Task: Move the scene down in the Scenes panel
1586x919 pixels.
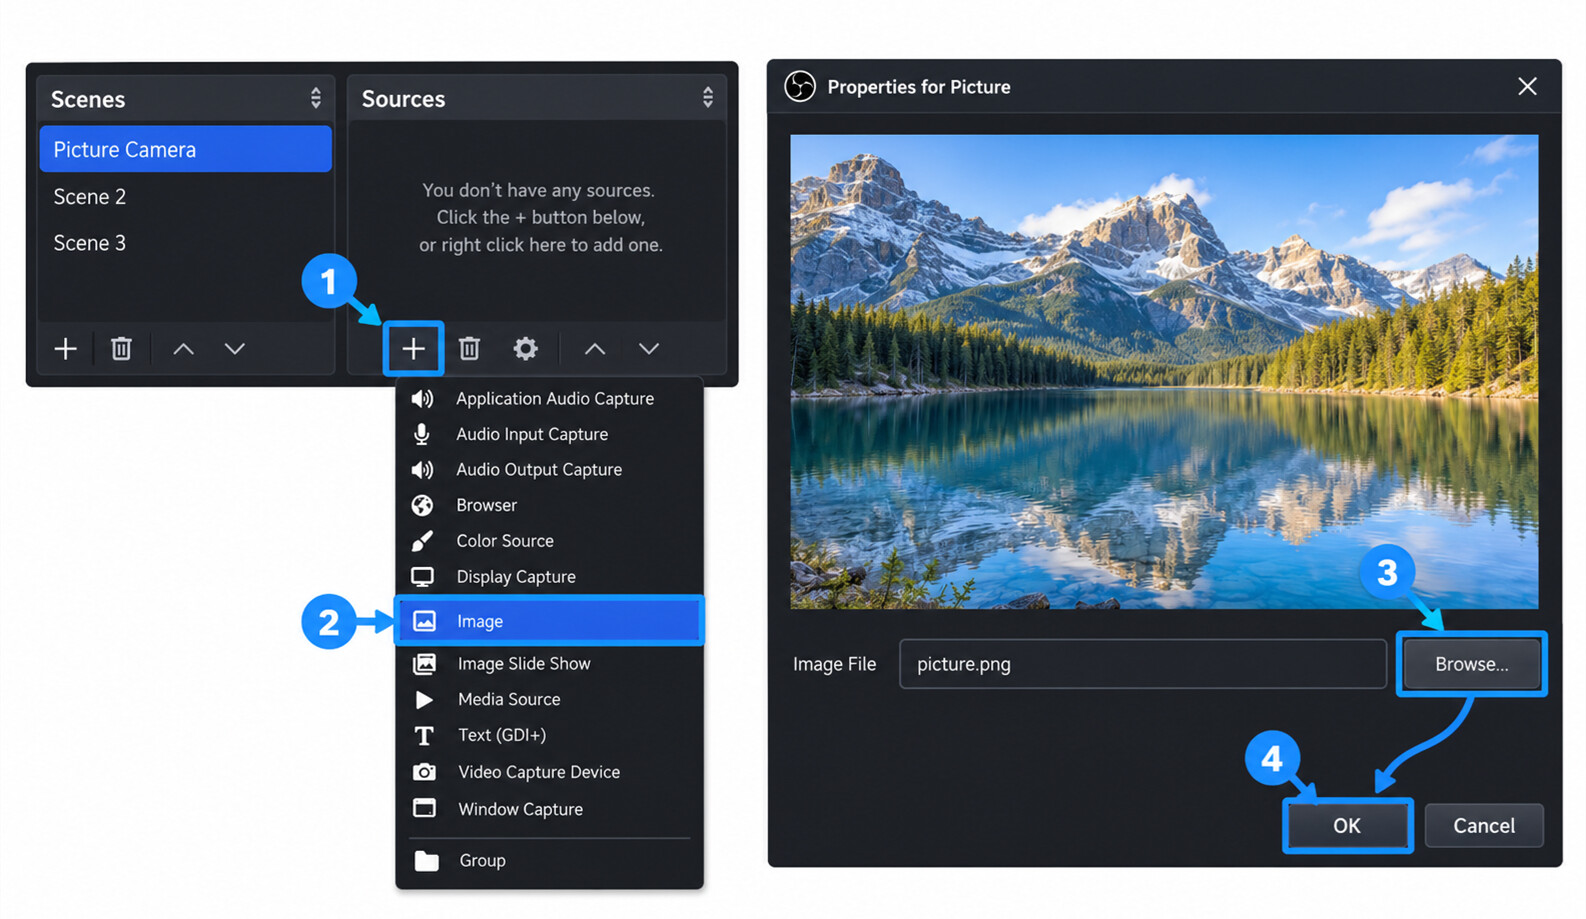Action: (x=235, y=348)
